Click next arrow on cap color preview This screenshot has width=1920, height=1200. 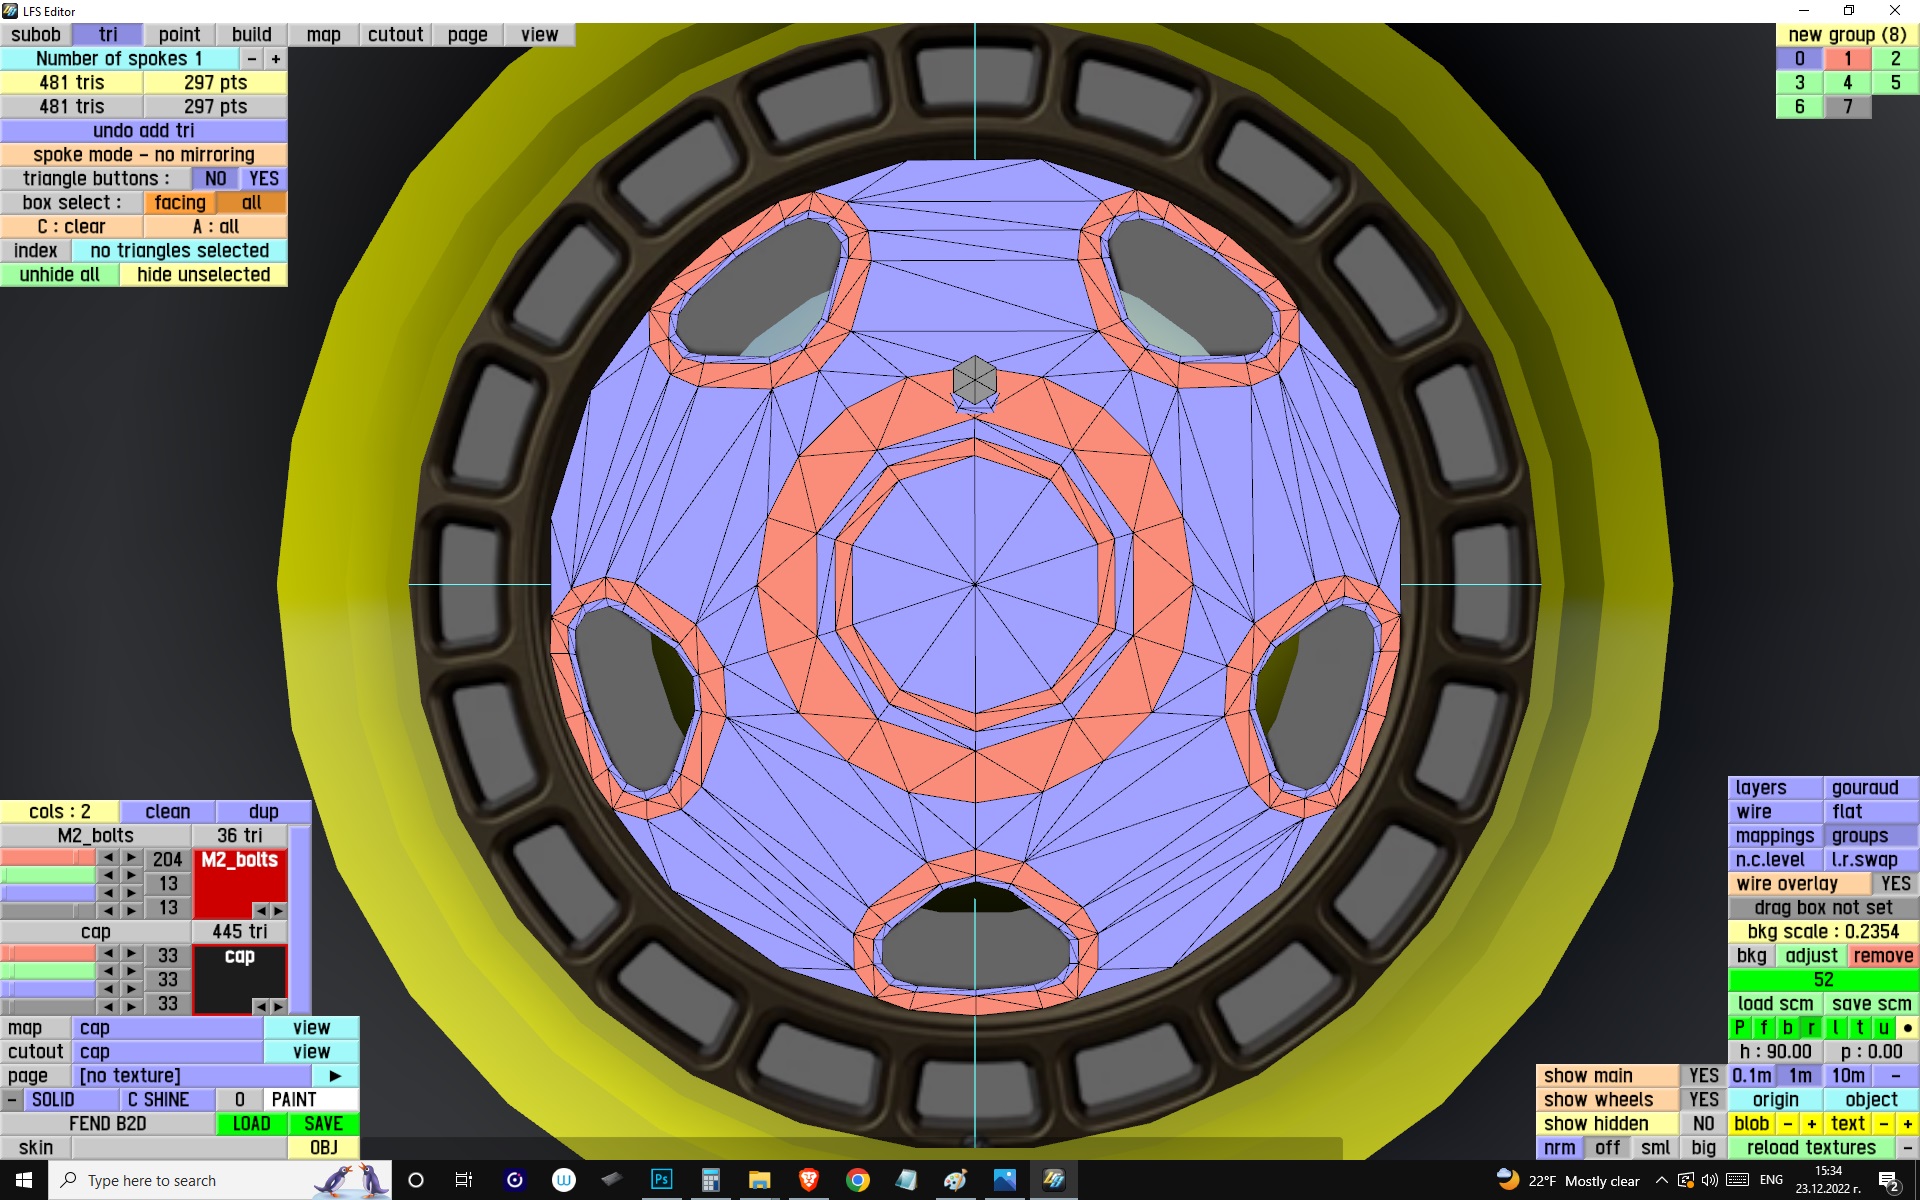click(x=279, y=1006)
